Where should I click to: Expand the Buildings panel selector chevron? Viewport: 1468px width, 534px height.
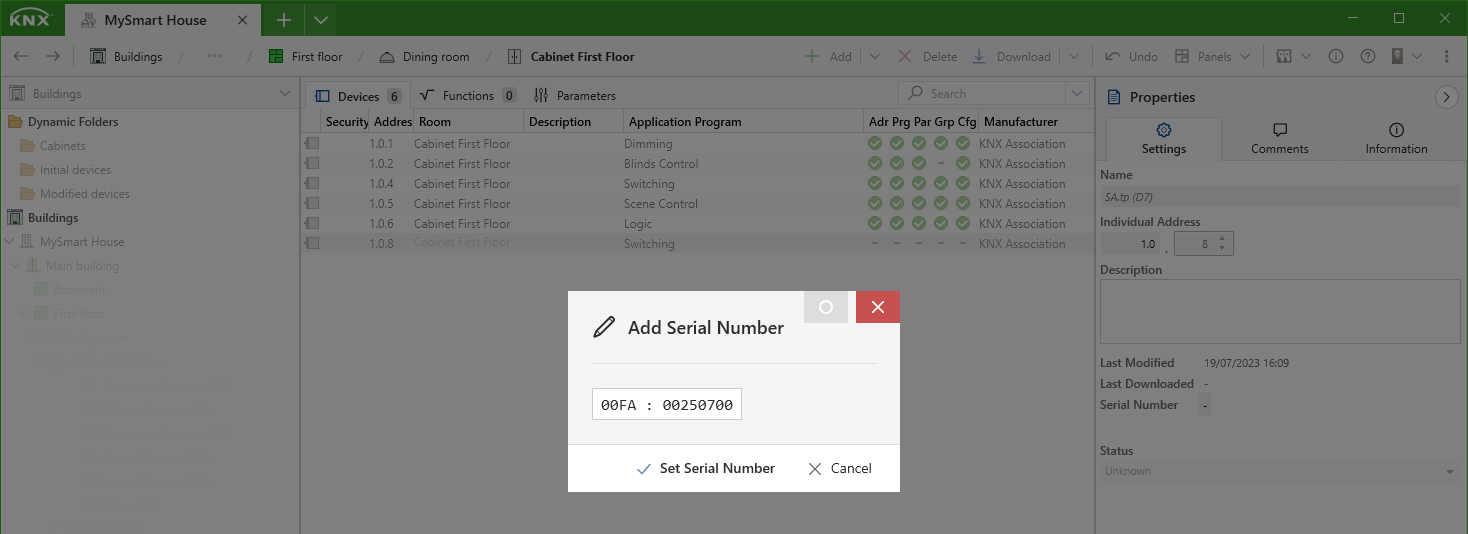tap(284, 94)
